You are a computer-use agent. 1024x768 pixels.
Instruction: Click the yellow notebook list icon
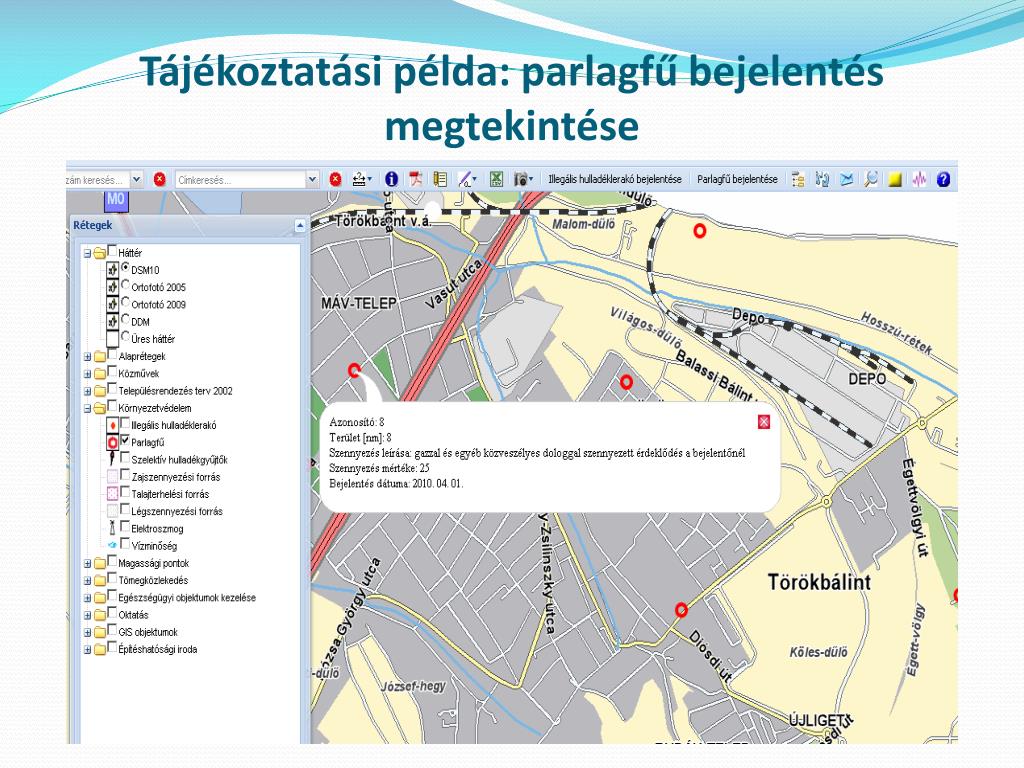click(x=440, y=179)
